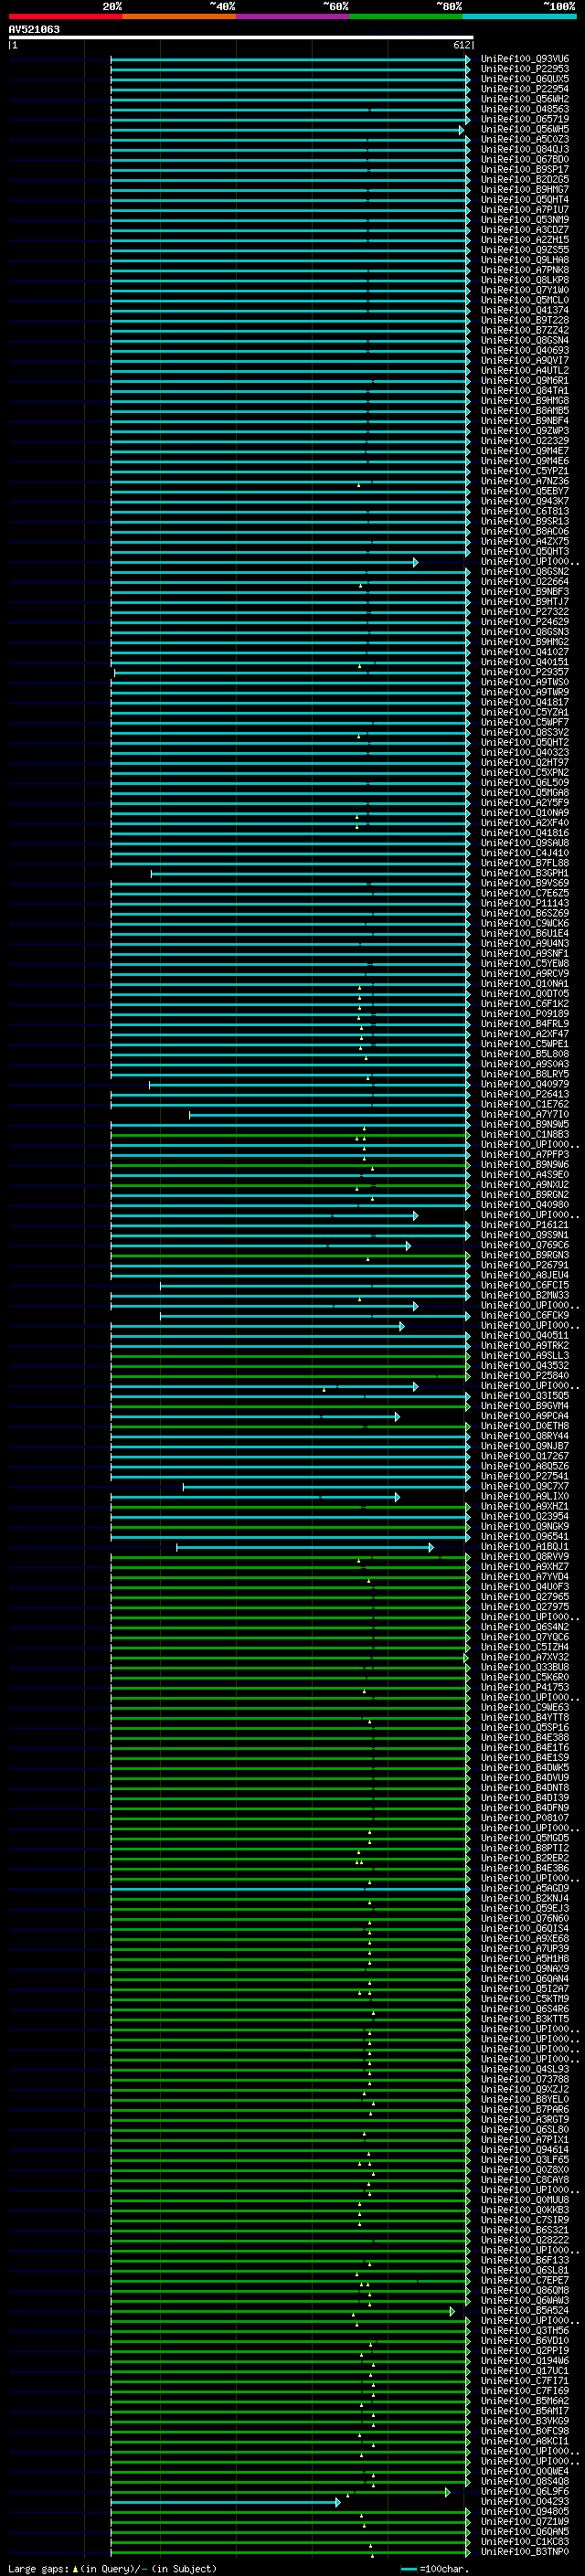This screenshot has width=585, height=2576.
Task: Click the UniRef100_Q84QJ3 label
Action: pos(524,149)
